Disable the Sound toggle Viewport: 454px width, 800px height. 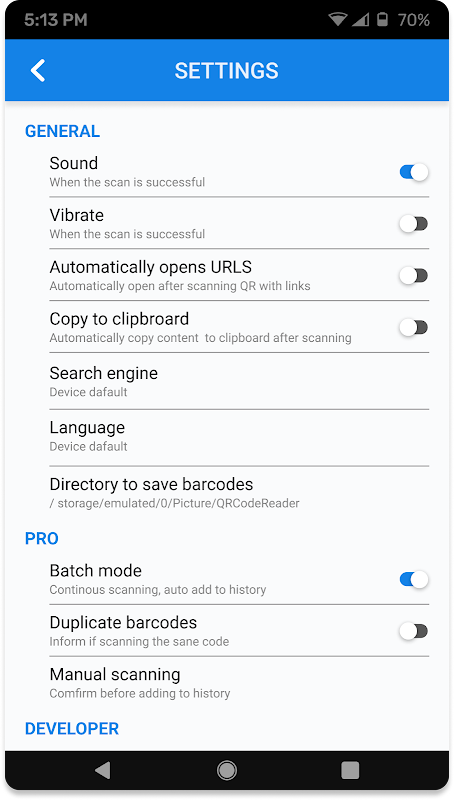(x=414, y=172)
